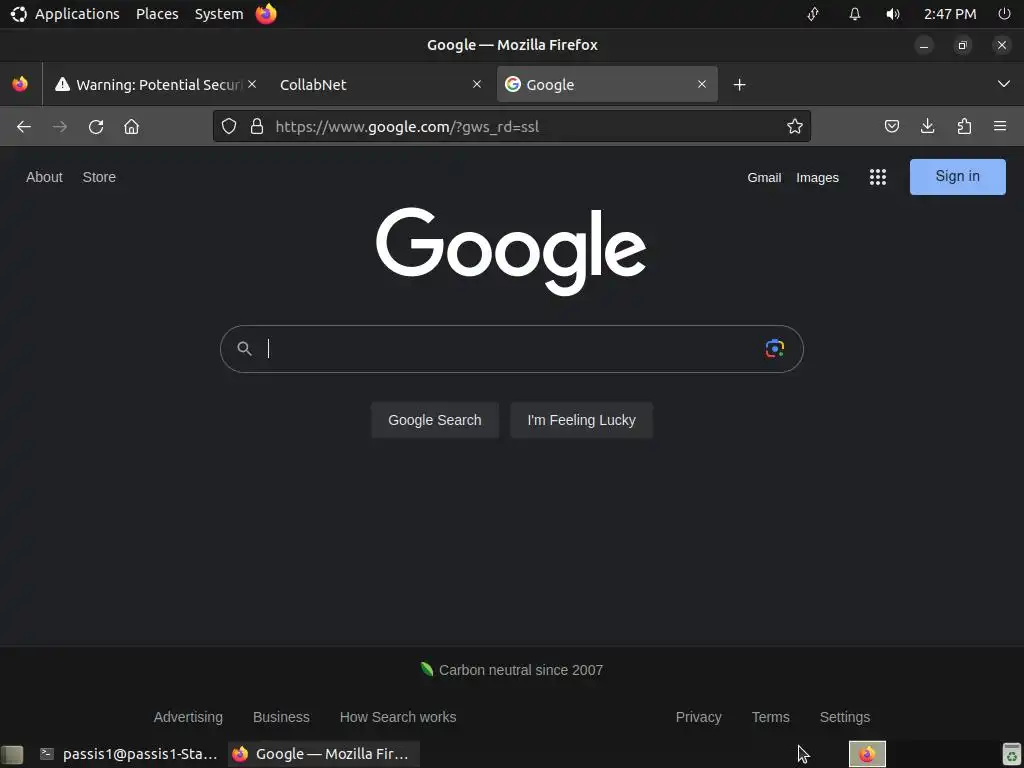The width and height of the screenshot is (1024, 768).
Task: Select the workspace switcher Firefox thumbnail
Action: point(867,754)
